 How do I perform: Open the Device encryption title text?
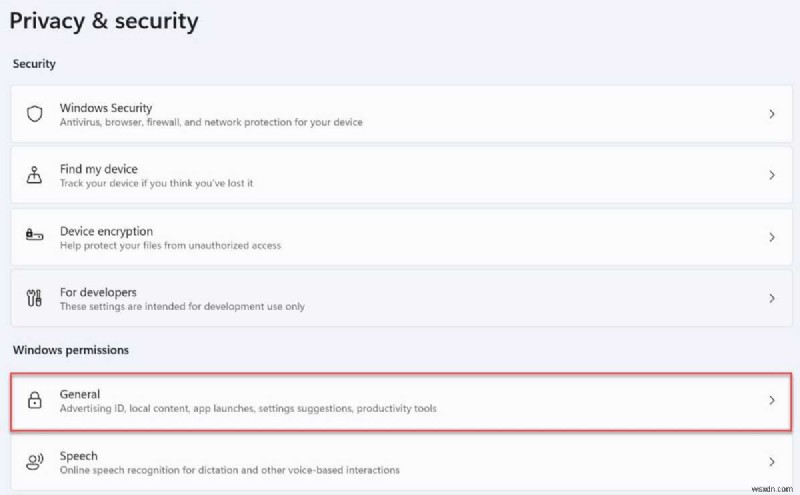click(106, 231)
